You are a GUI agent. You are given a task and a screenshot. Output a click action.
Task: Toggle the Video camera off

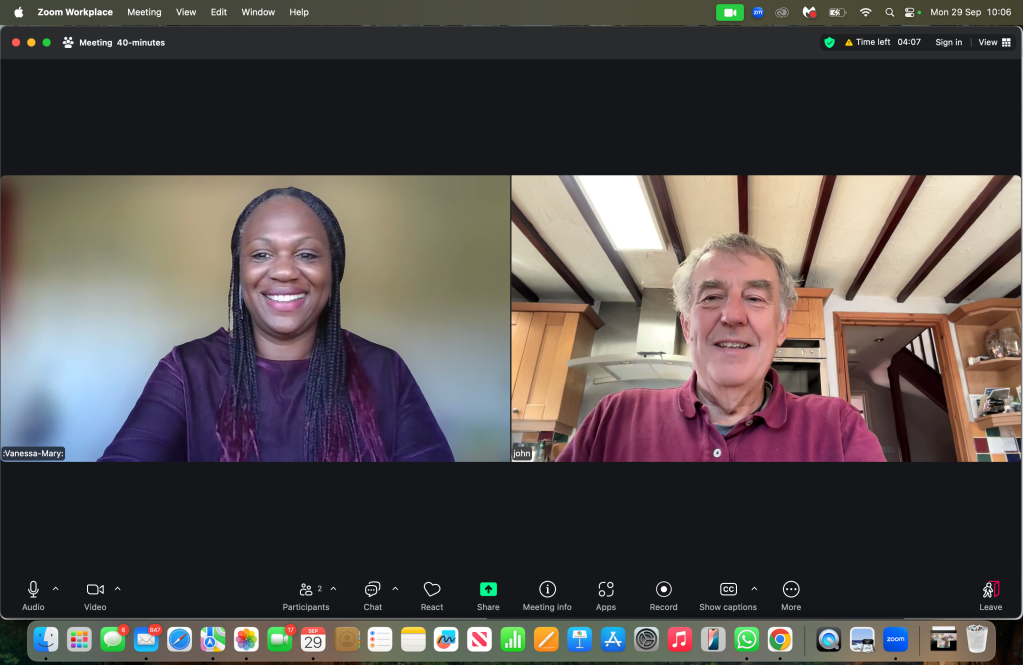tap(95, 590)
